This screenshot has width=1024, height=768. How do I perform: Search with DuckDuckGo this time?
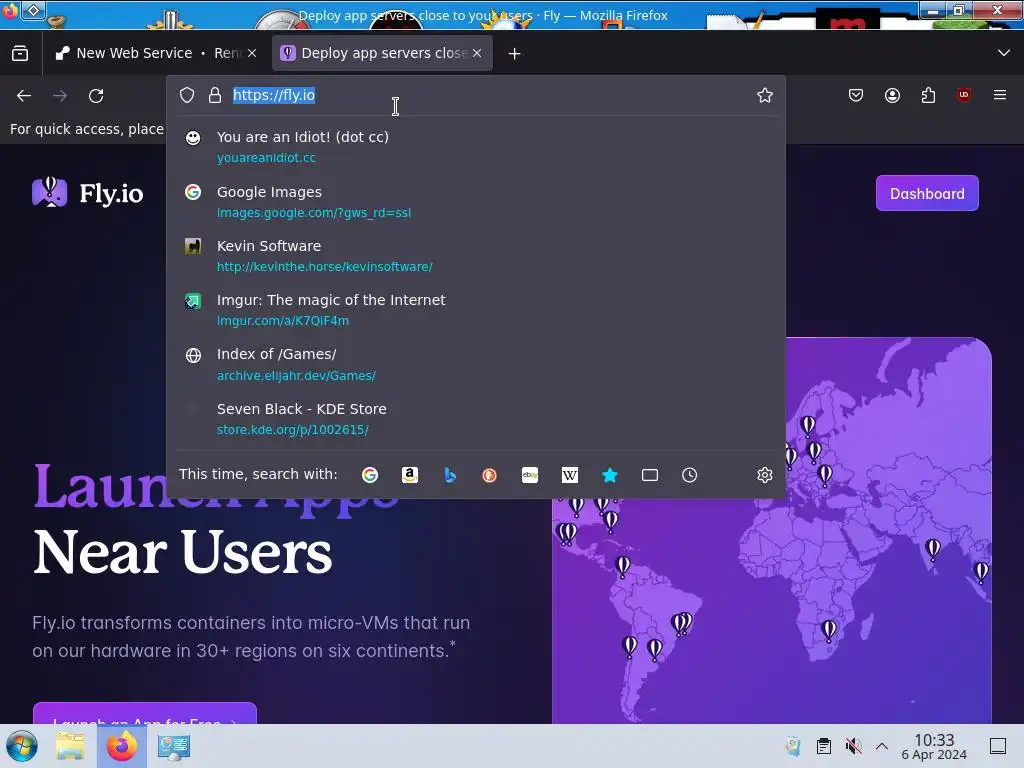(x=489, y=475)
